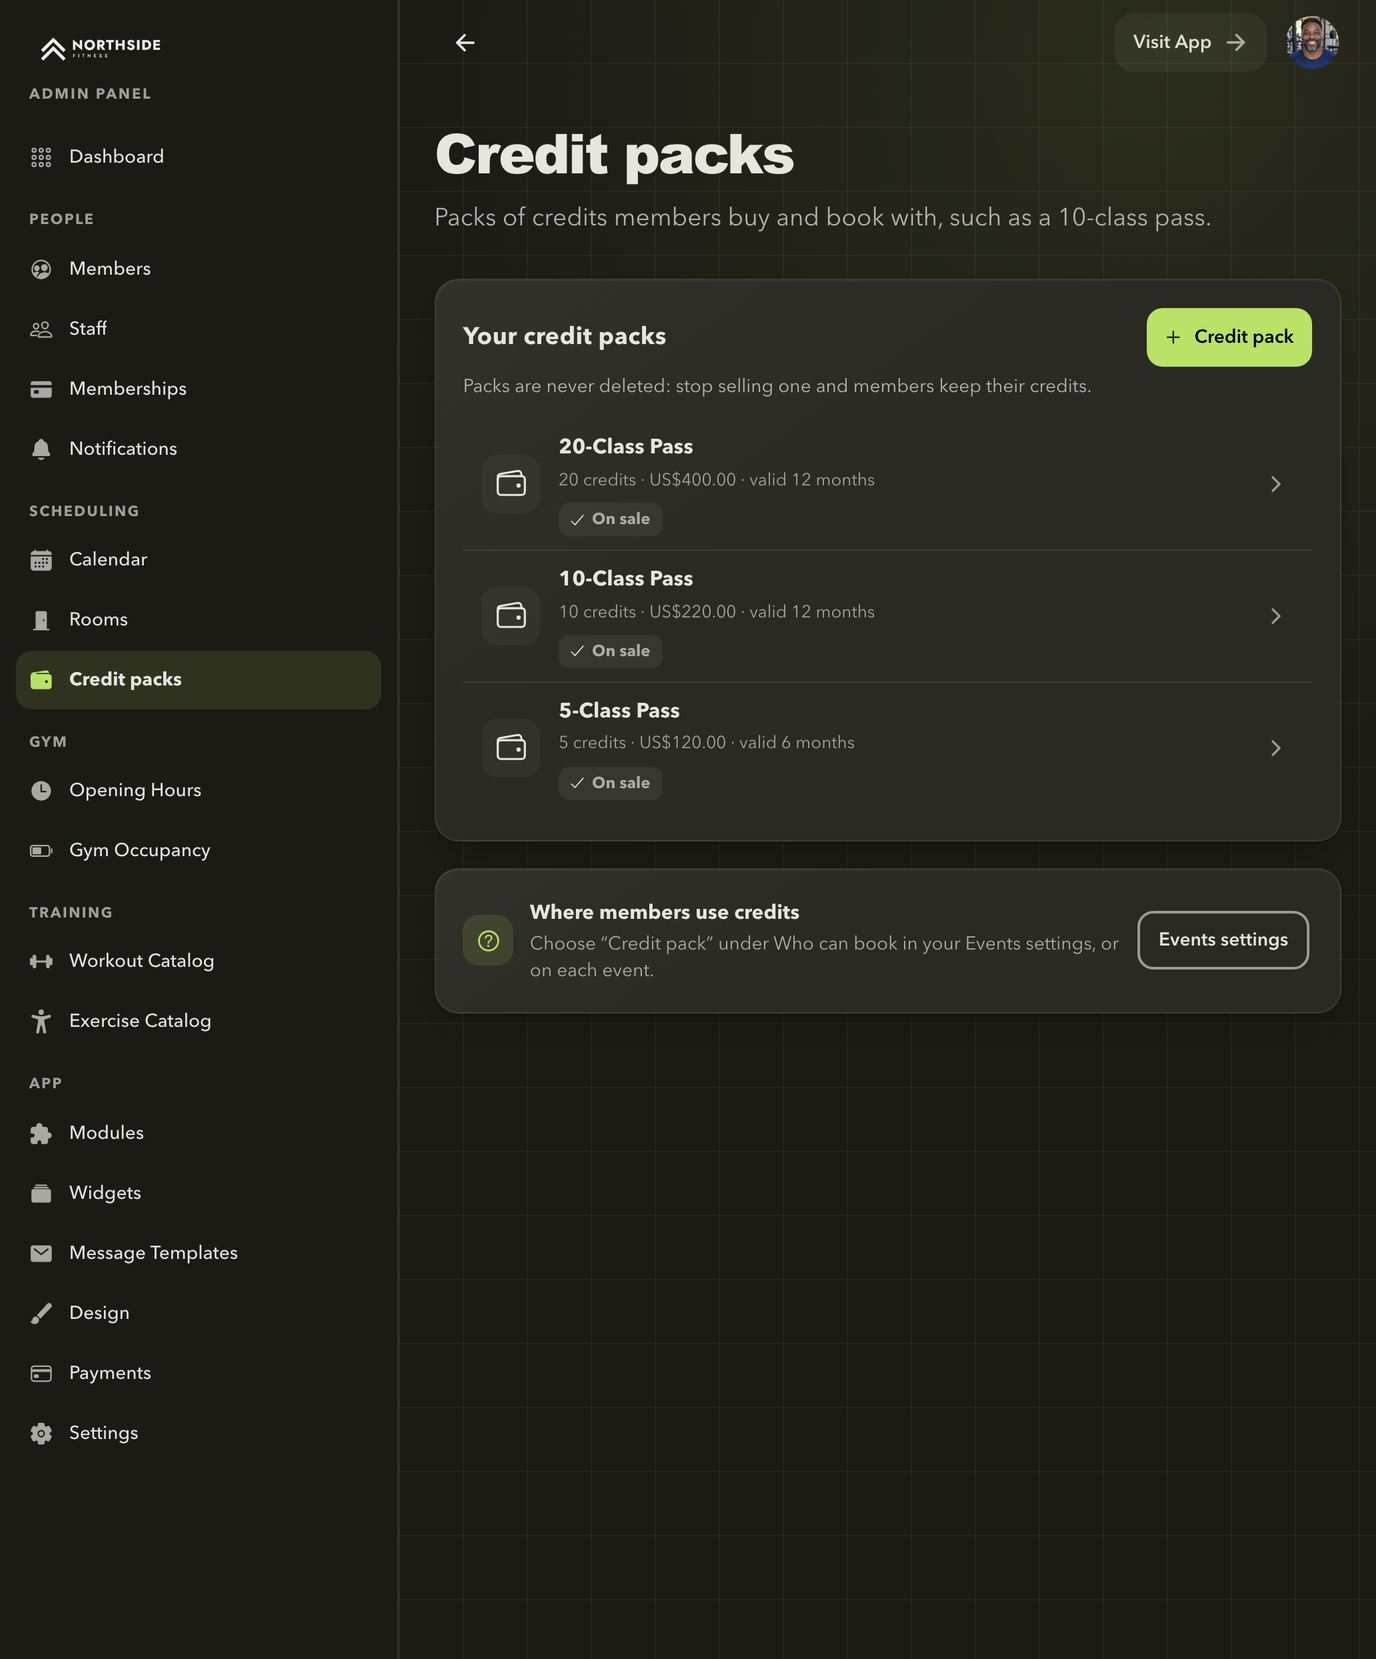Click the Gym Occupancy battery icon
This screenshot has height=1659, width=1376.
[x=41, y=851]
